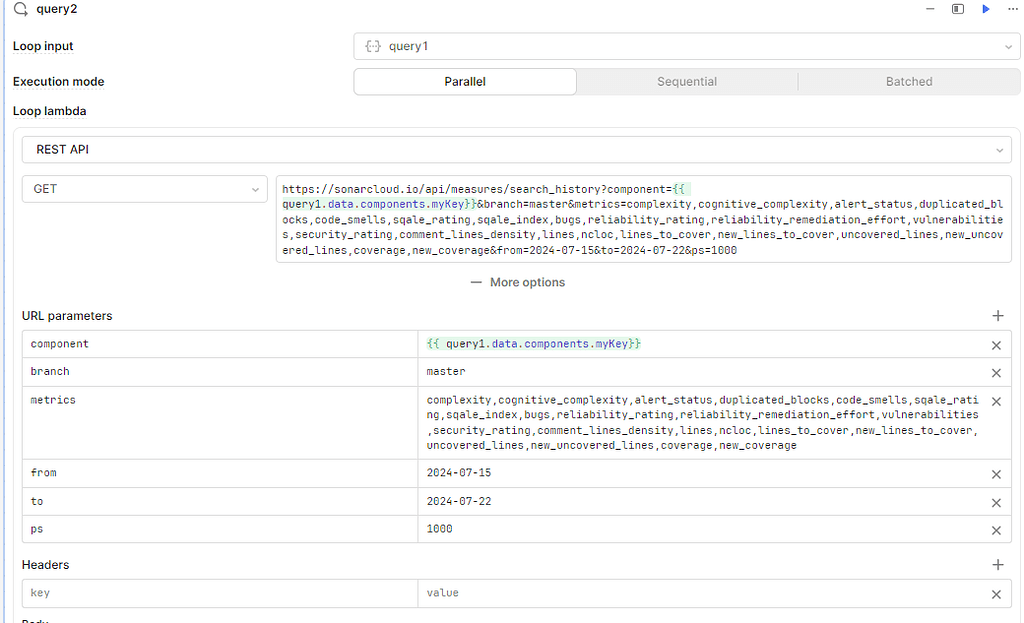Add a header using the plus icon
Viewport: 1024px width, 623px height.
(x=998, y=565)
